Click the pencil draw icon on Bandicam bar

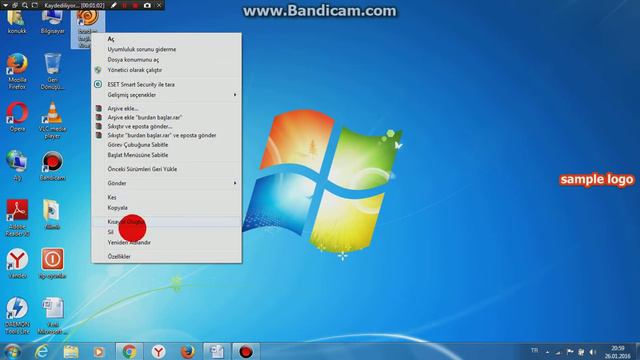tap(113, 5)
